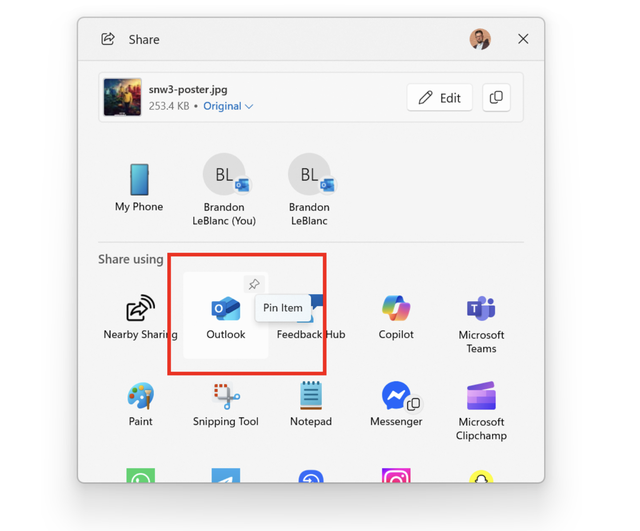
Task: Open the user profile avatar
Action: (x=480, y=39)
